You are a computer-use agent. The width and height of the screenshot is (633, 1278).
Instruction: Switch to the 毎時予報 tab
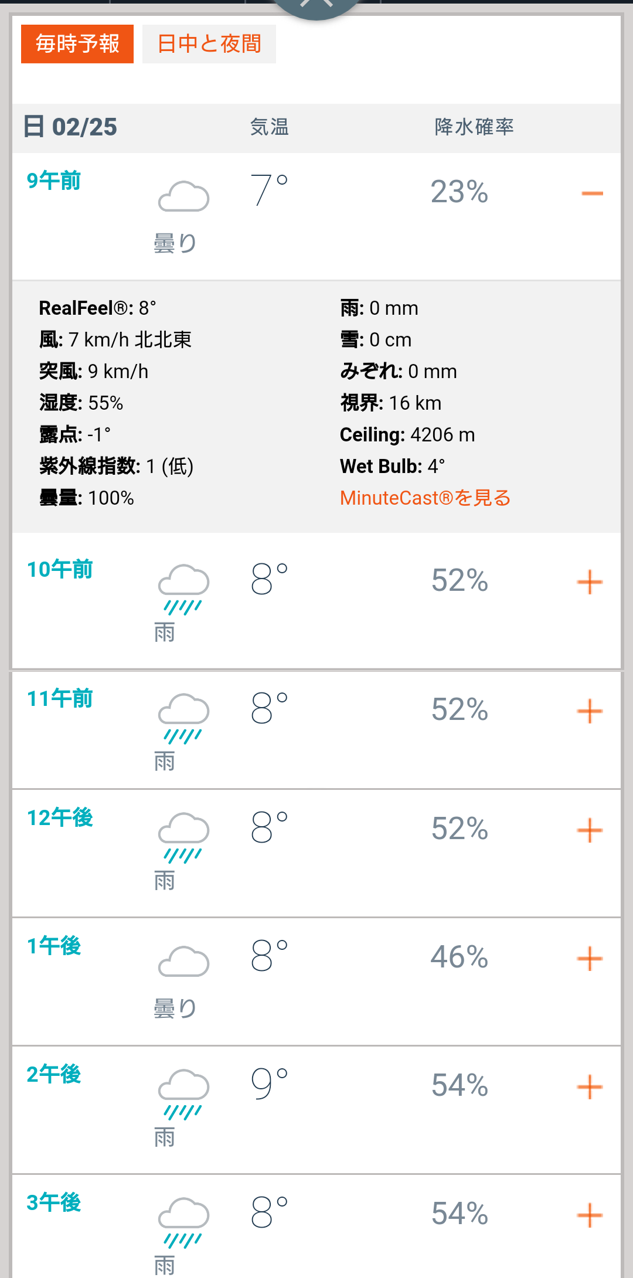click(77, 44)
